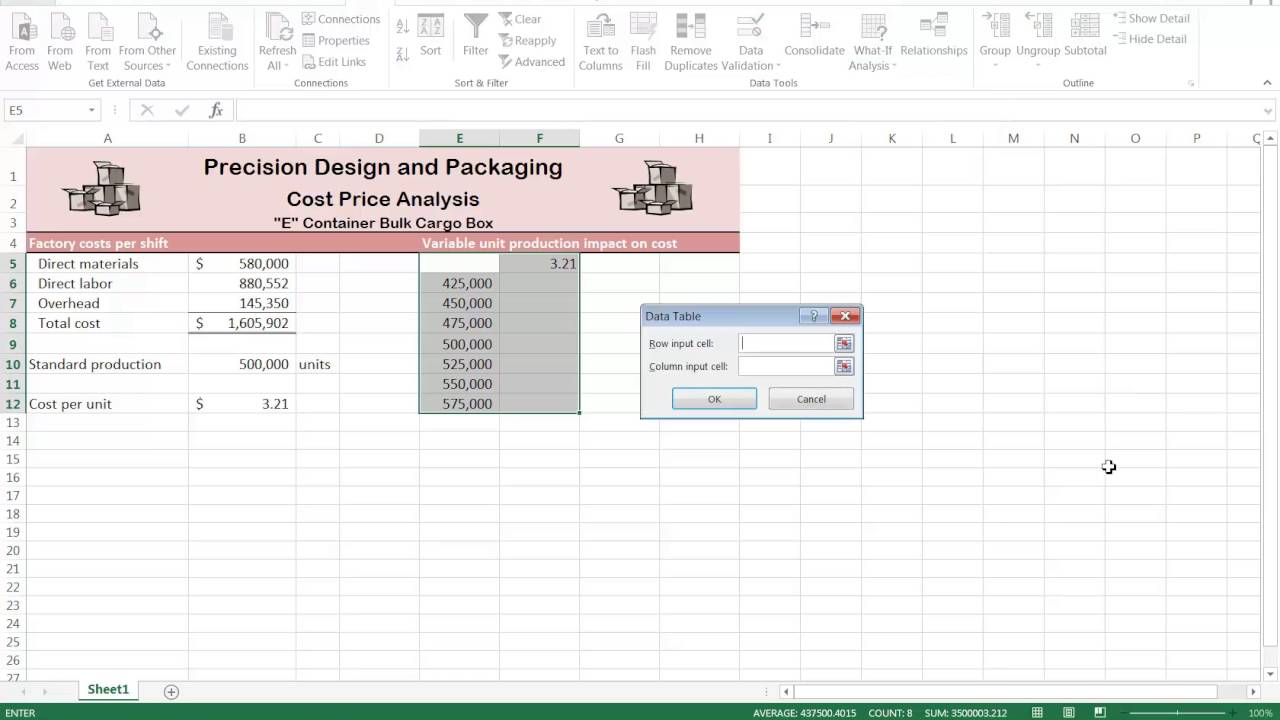Select the Sheet1 tab

pyautogui.click(x=108, y=689)
